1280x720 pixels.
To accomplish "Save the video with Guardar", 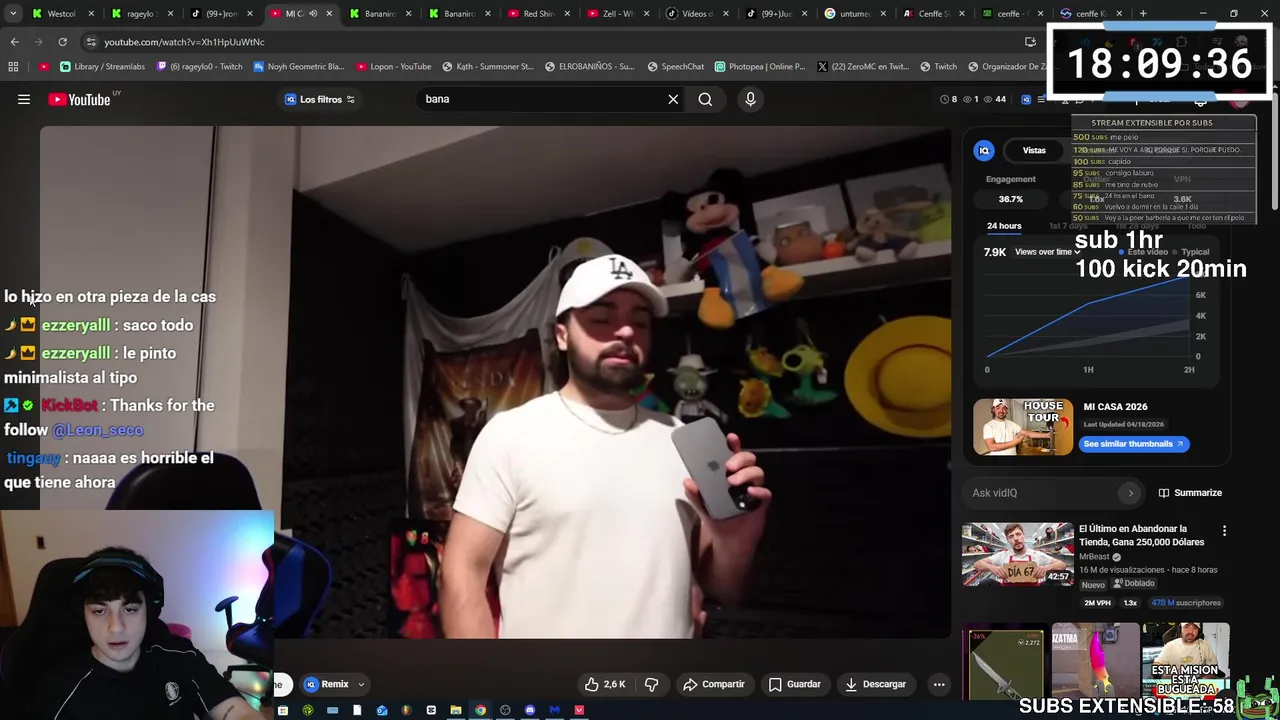I will point(795,685).
